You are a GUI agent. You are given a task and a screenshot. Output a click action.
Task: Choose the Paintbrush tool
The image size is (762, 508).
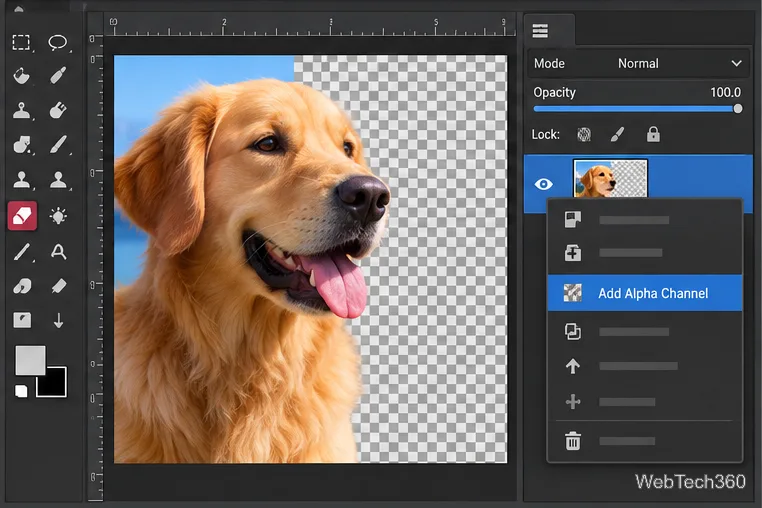(x=58, y=144)
